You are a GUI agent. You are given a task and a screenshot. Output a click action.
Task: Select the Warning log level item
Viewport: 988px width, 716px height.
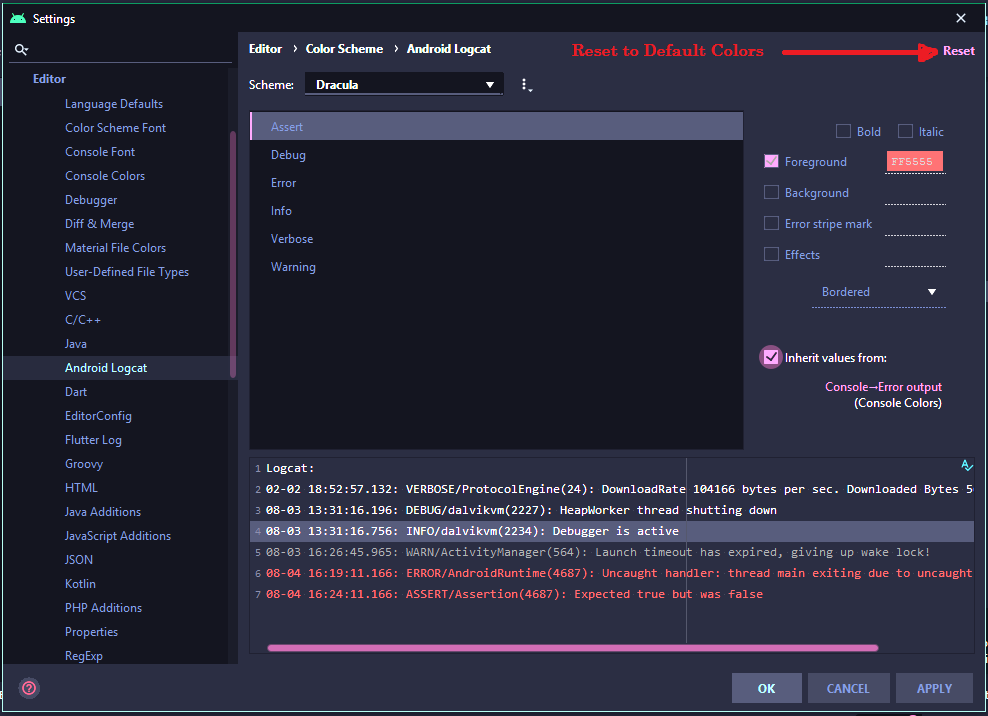coord(293,267)
